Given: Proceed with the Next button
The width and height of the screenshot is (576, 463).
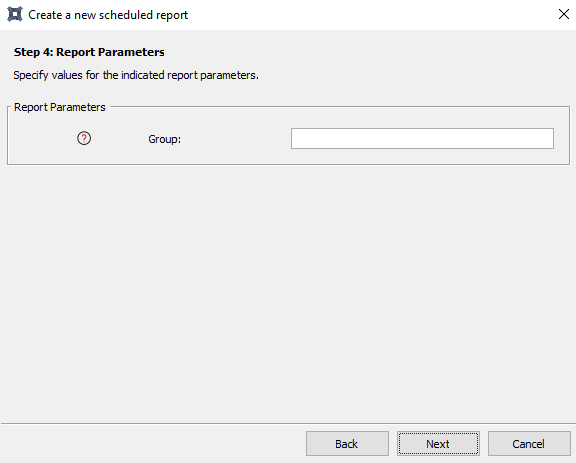Looking at the screenshot, I should coord(438,444).
